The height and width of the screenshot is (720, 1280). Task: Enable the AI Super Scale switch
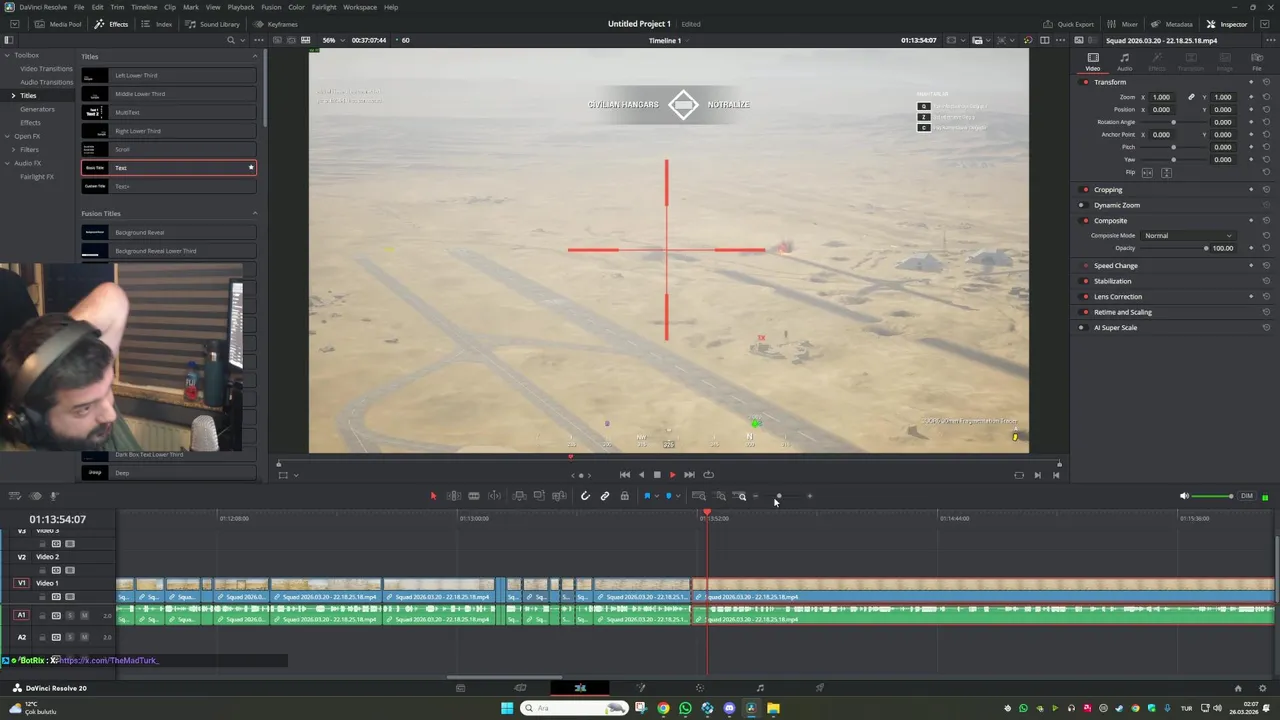point(1085,327)
